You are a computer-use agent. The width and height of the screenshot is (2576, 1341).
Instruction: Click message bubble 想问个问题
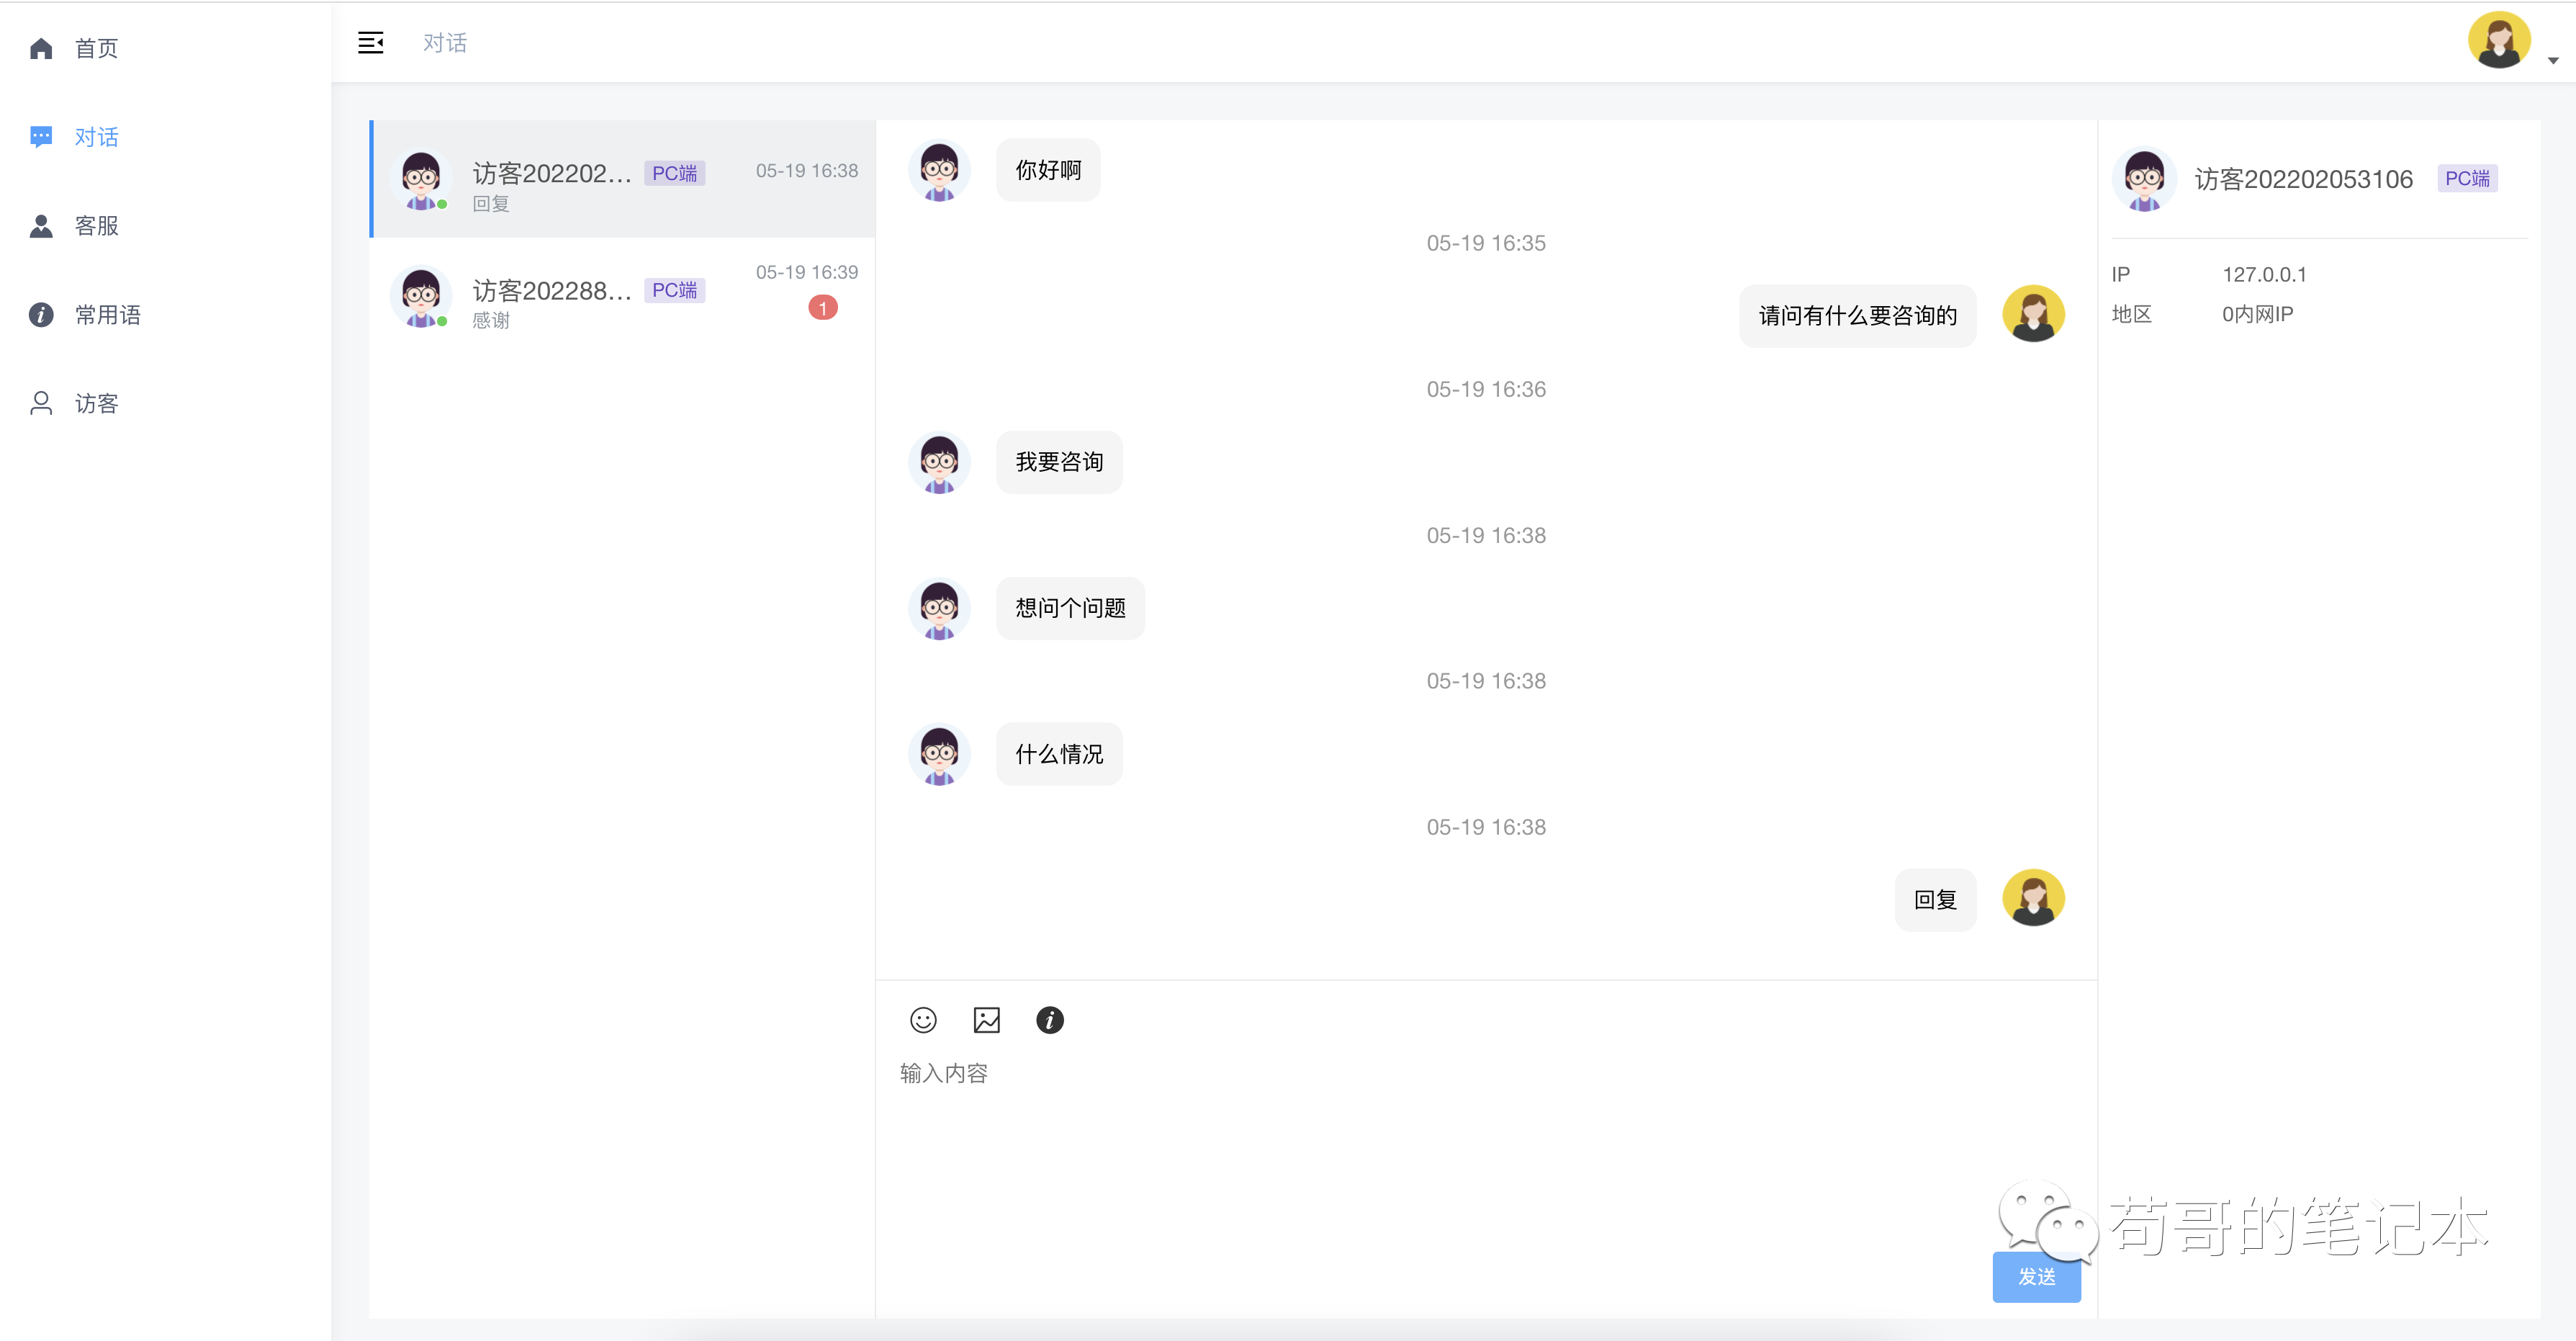coord(1070,608)
